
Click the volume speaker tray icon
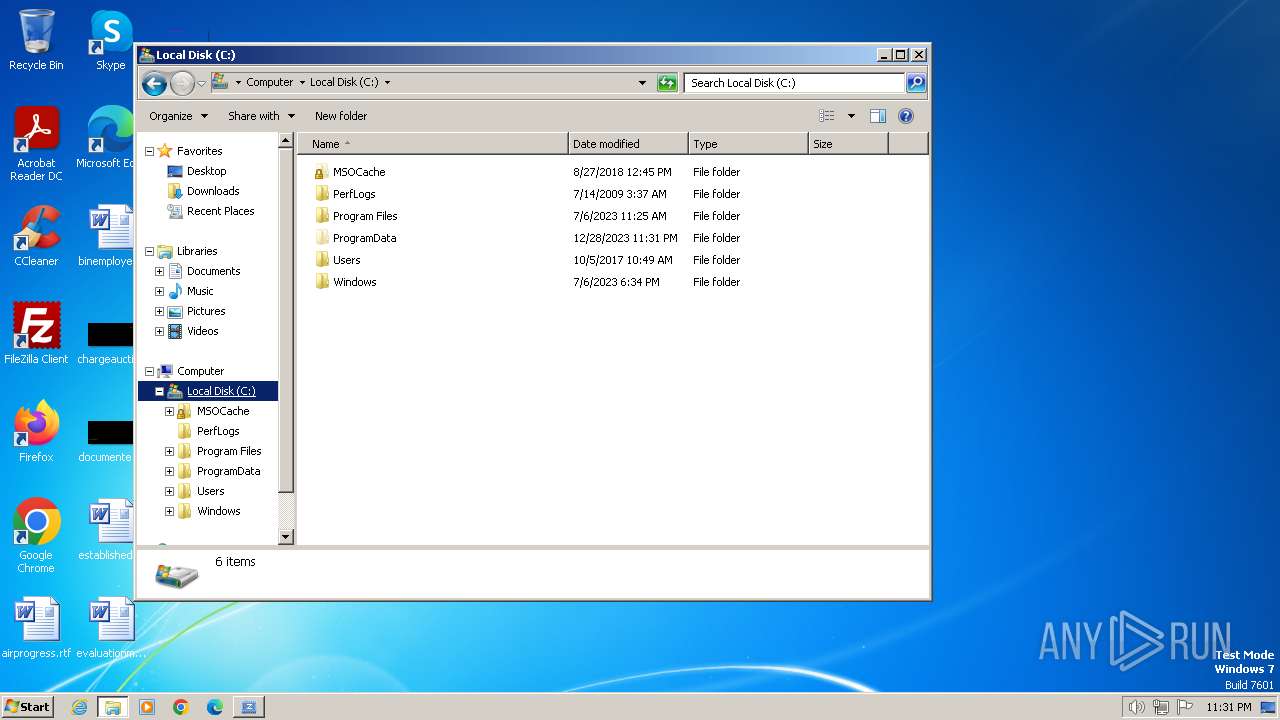(x=1136, y=707)
